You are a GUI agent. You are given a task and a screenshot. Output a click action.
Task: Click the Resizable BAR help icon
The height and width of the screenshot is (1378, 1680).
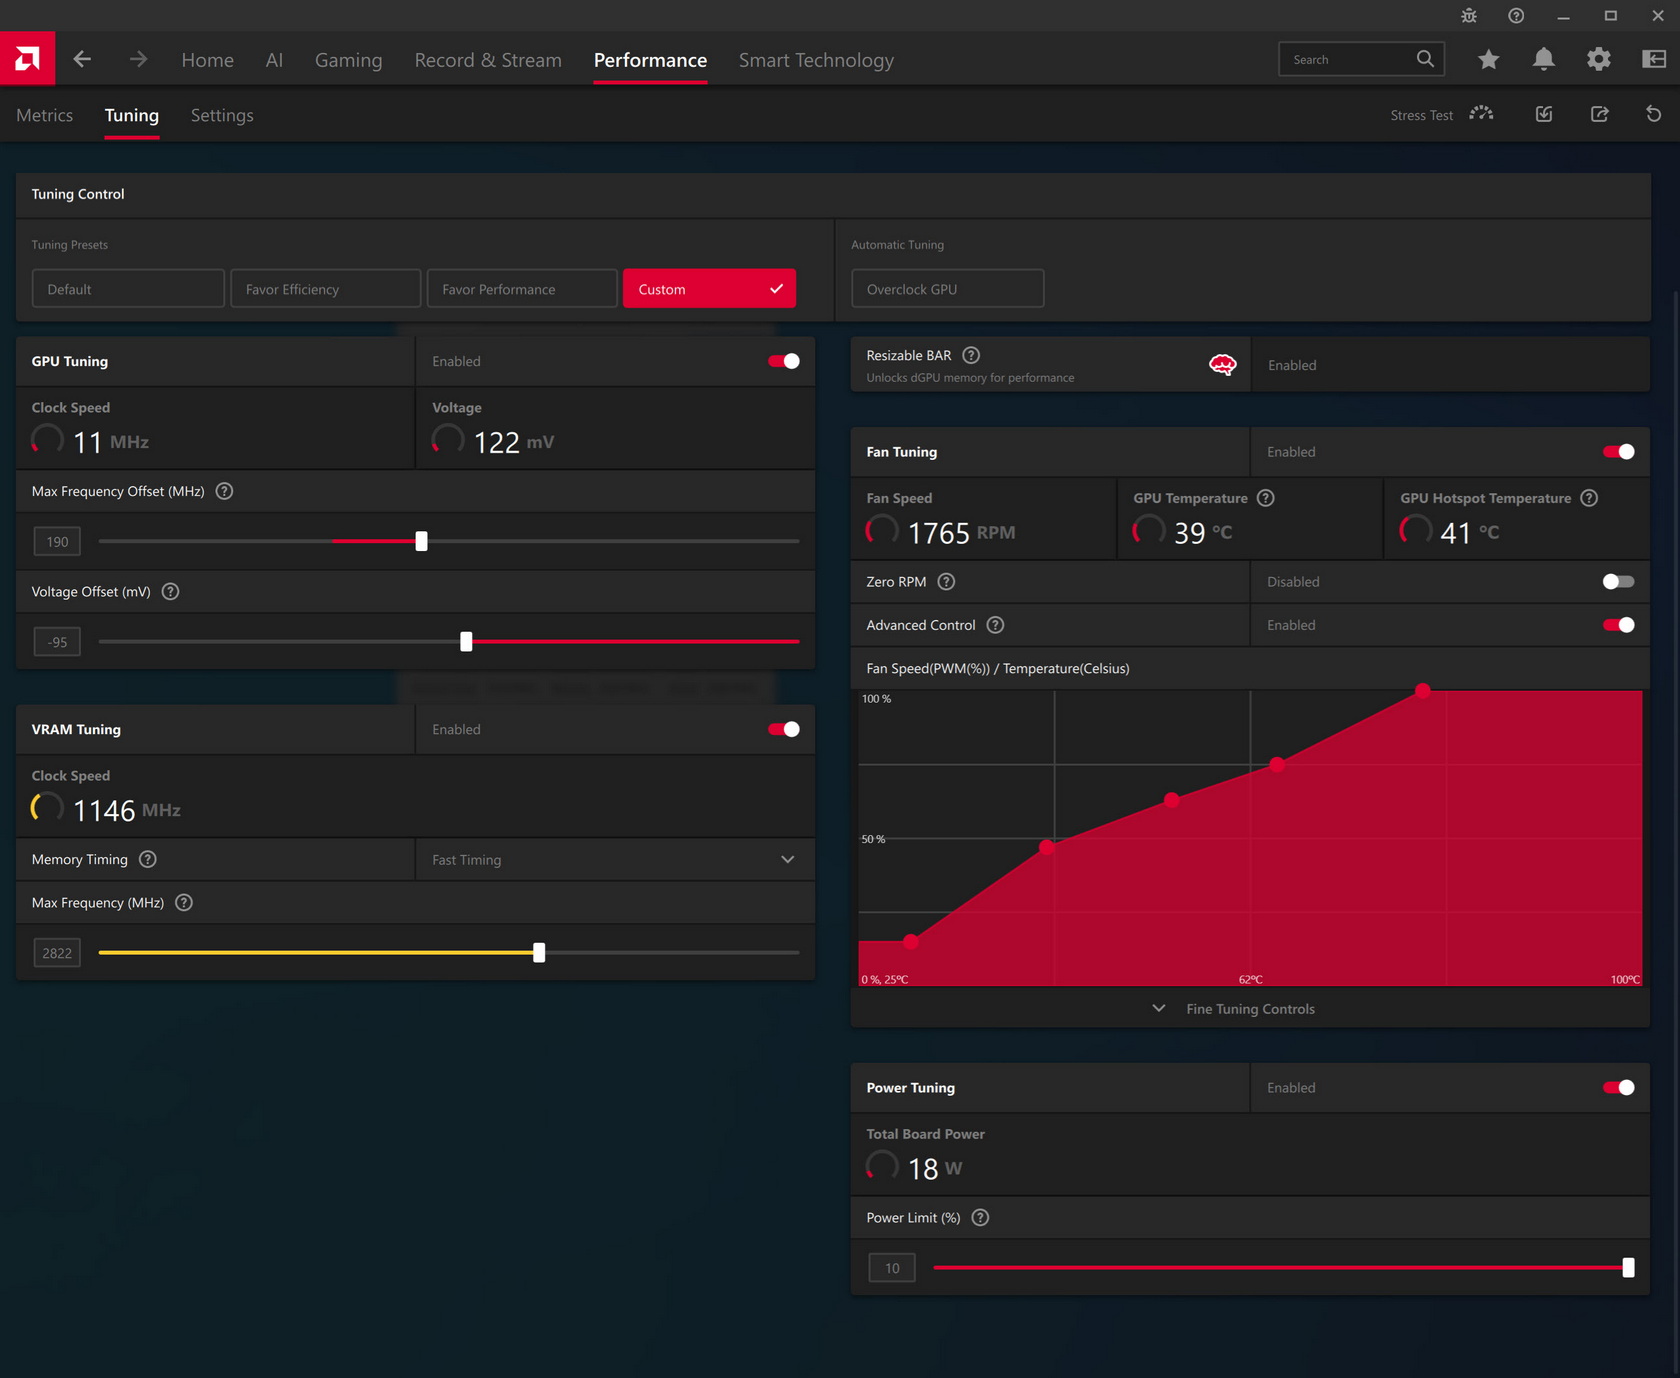970,355
